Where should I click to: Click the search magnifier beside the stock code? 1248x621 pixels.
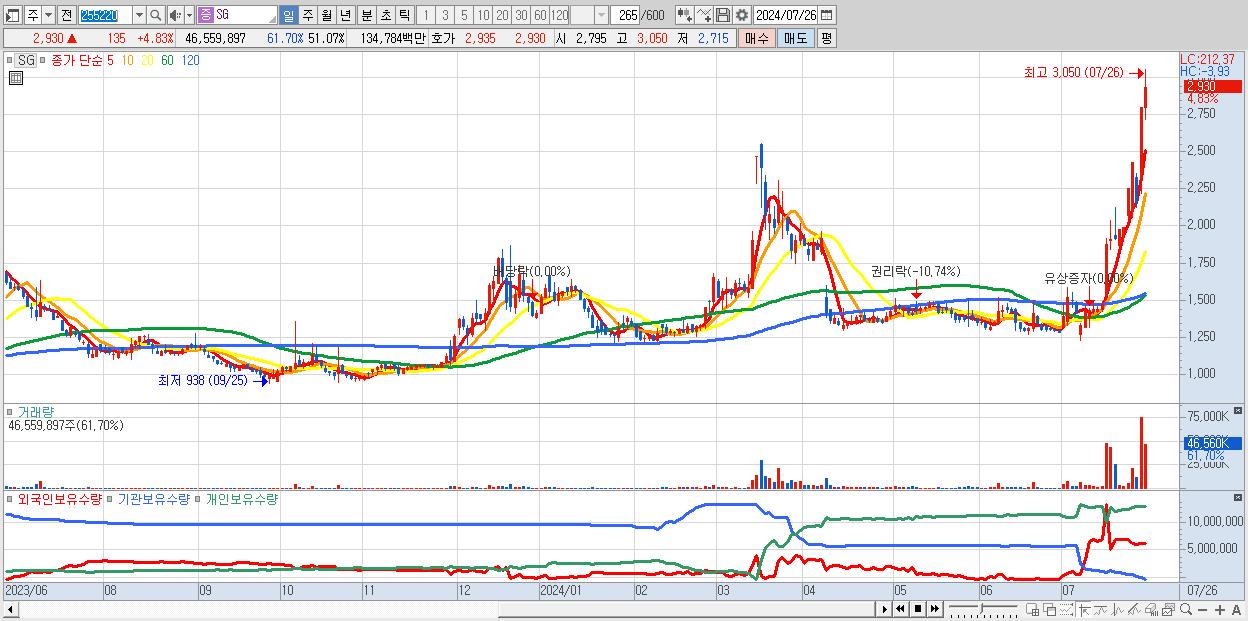155,15
